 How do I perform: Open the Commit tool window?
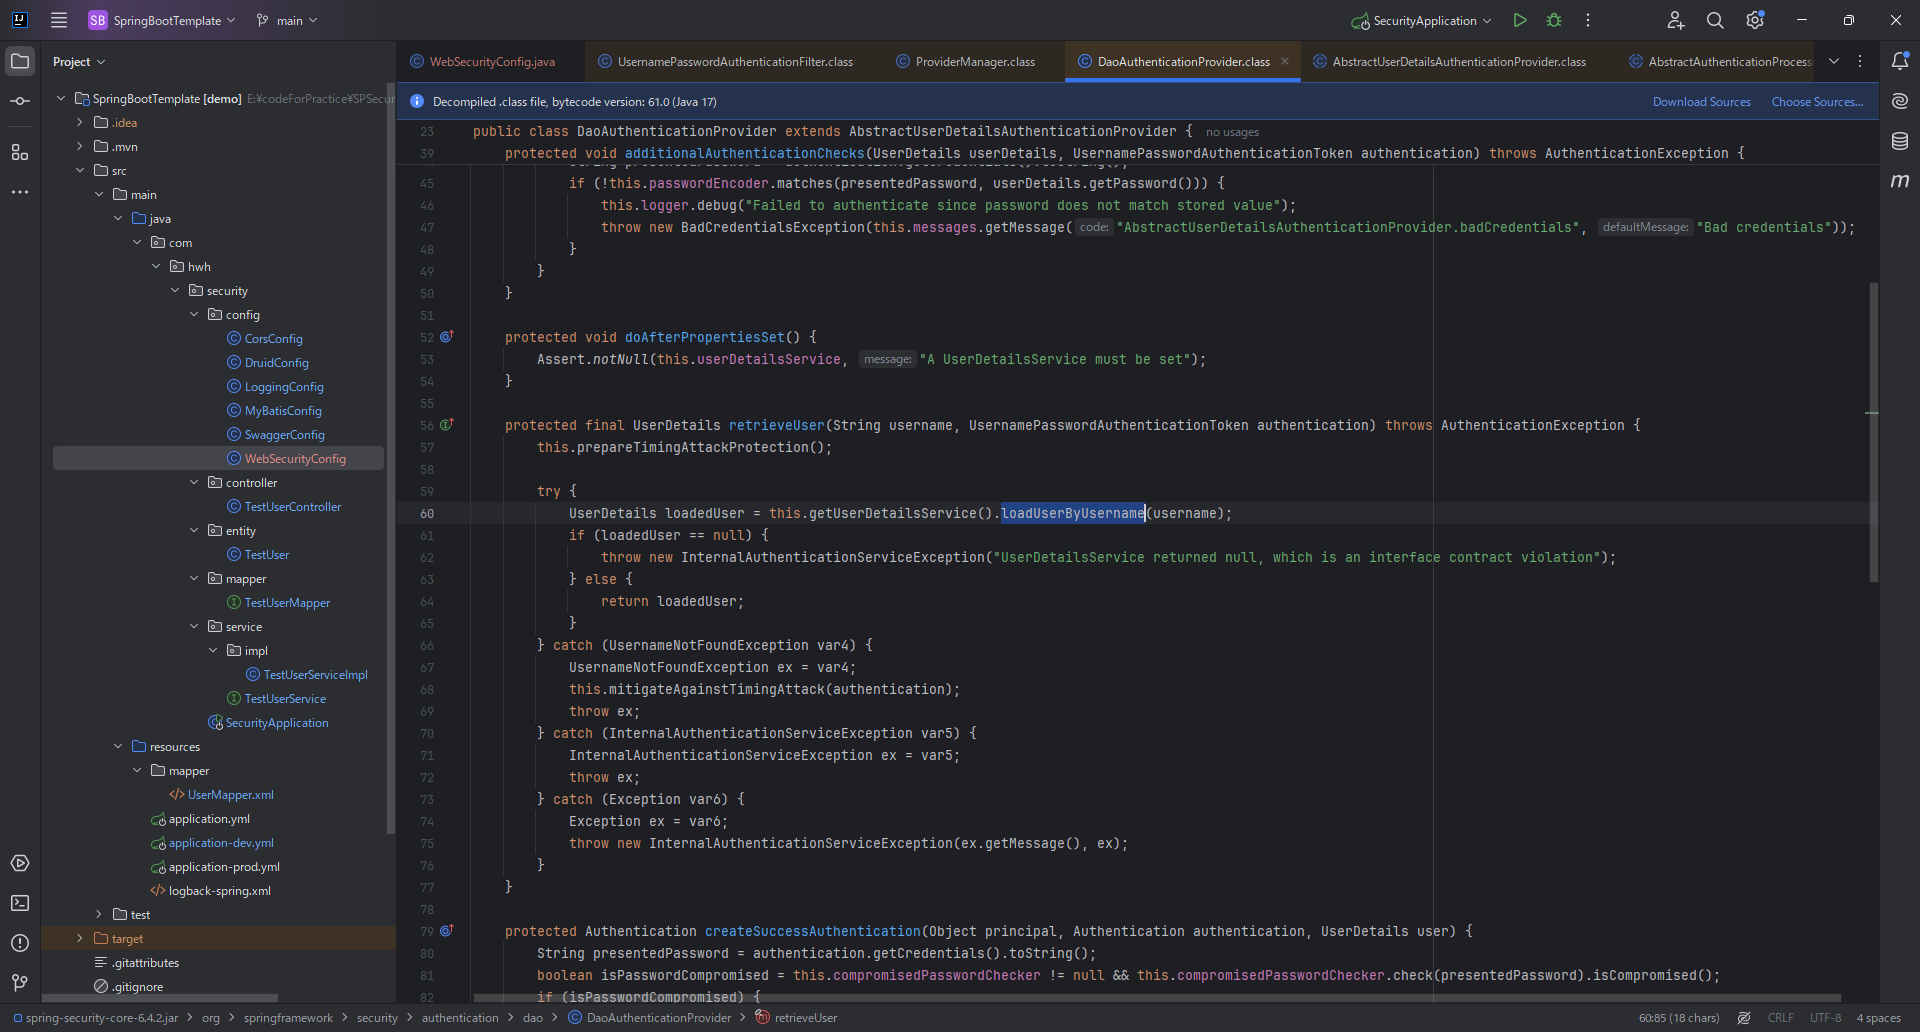[20, 101]
